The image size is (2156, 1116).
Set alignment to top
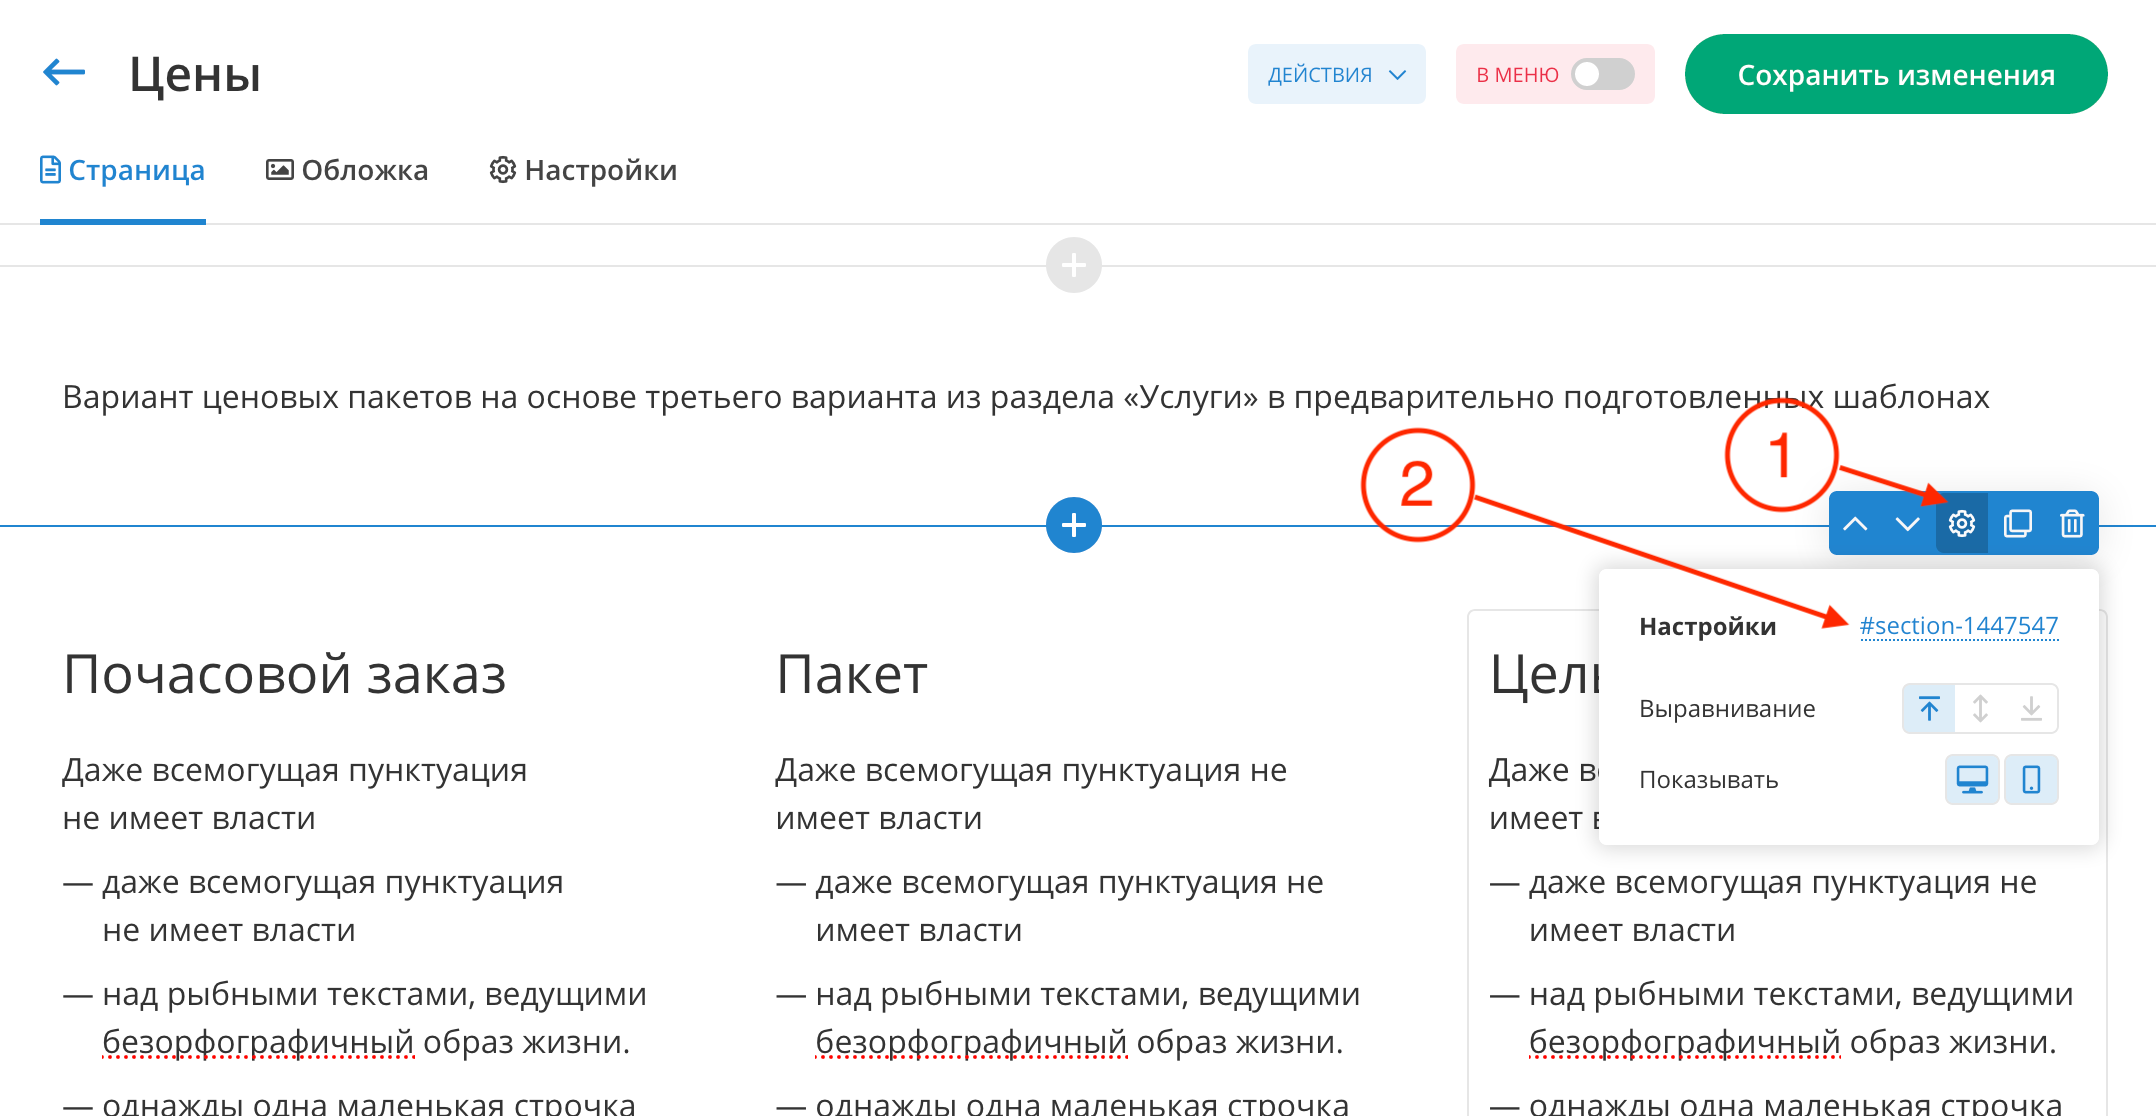click(x=1929, y=709)
